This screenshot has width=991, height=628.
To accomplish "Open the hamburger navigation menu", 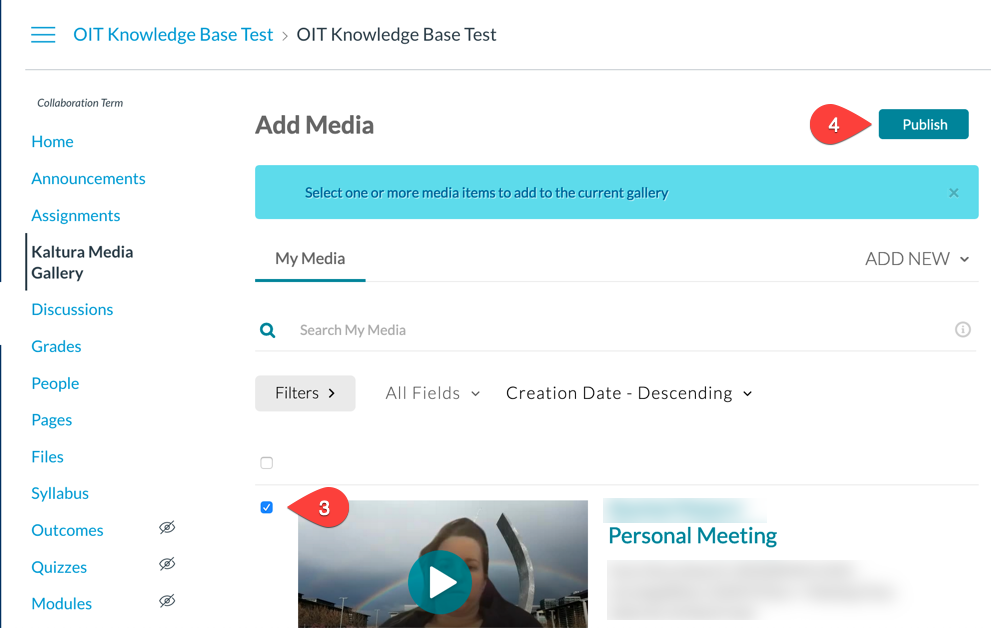I will tap(43, 35).
